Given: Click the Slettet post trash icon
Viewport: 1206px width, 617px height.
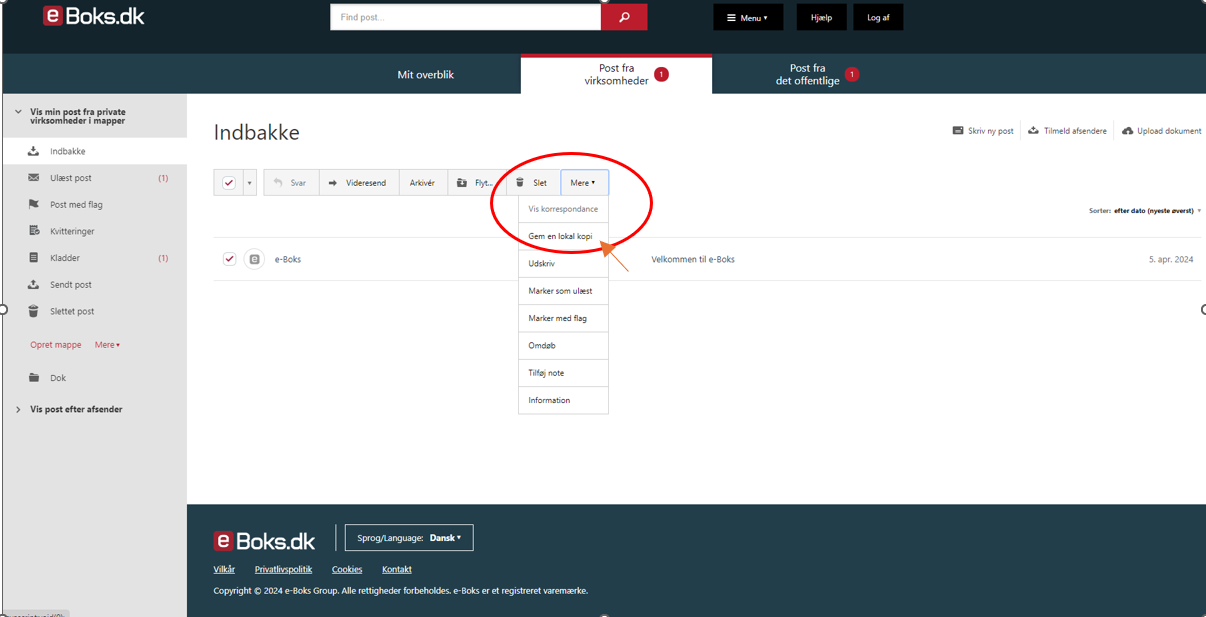Looking at the screenshot, I should tap(33, 311).
